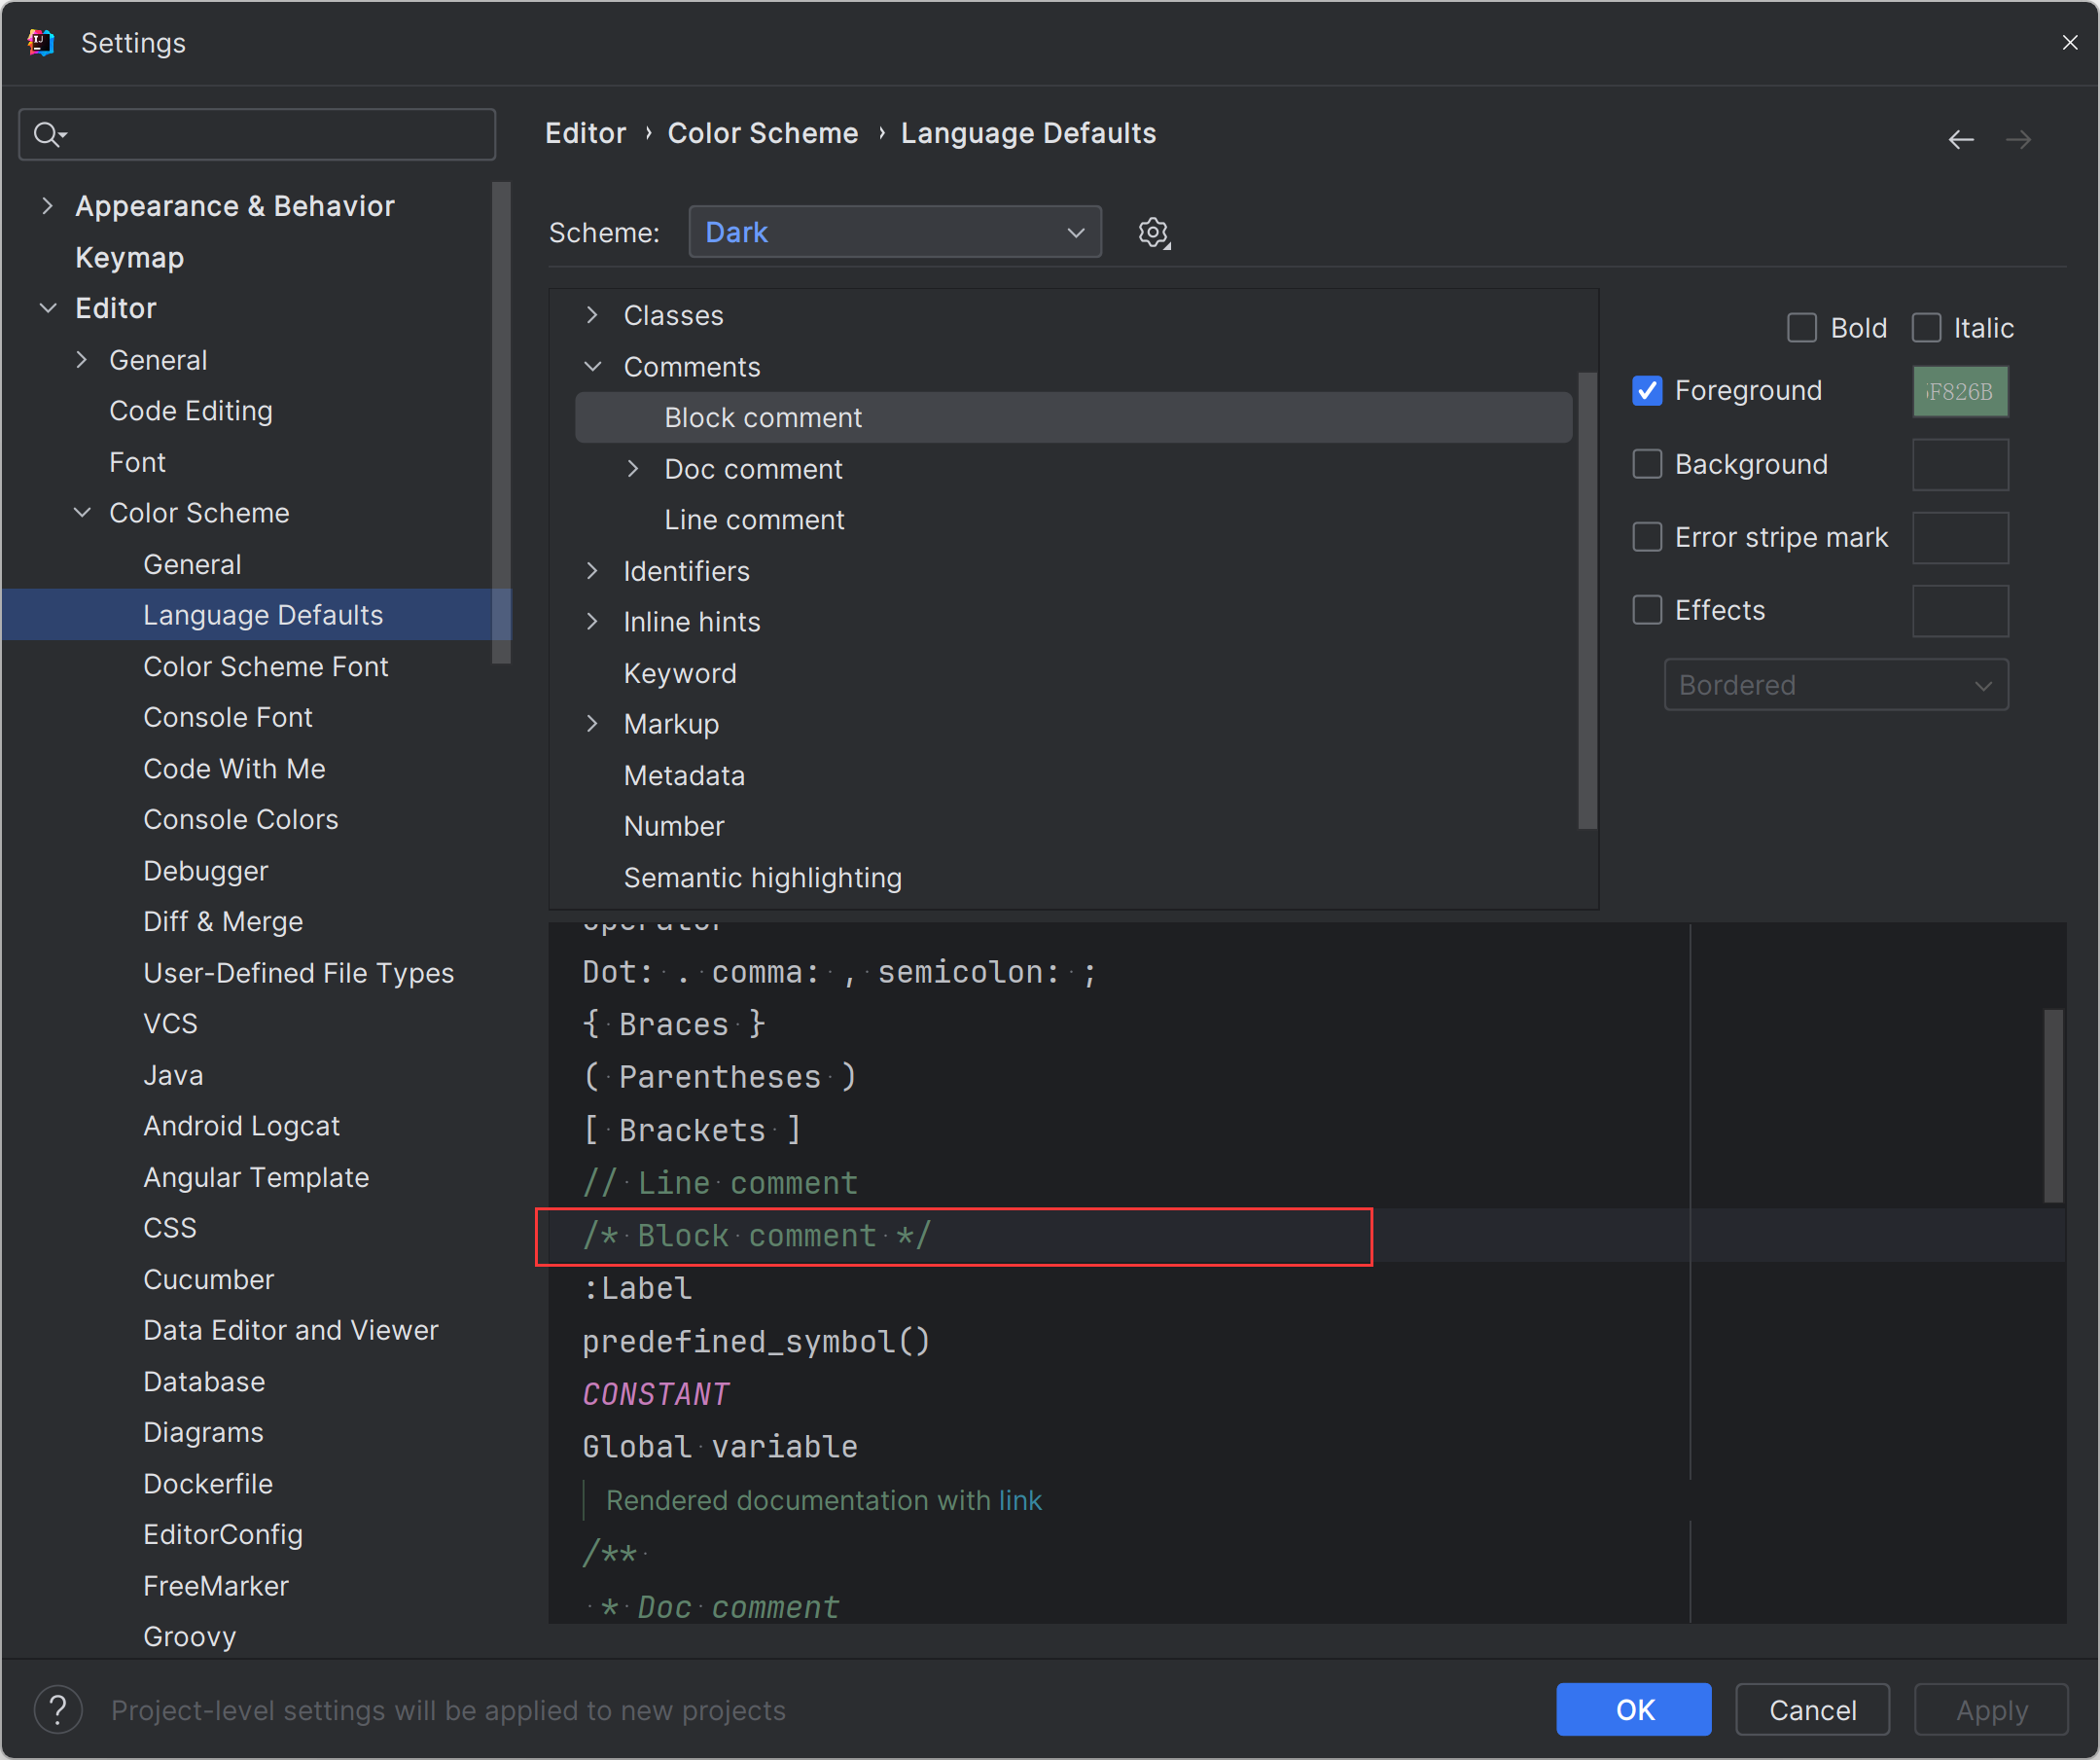Viewport: 2100px width, 1760px height.
Task: Open Android Logcat color settings
Action: (241, 1126)
